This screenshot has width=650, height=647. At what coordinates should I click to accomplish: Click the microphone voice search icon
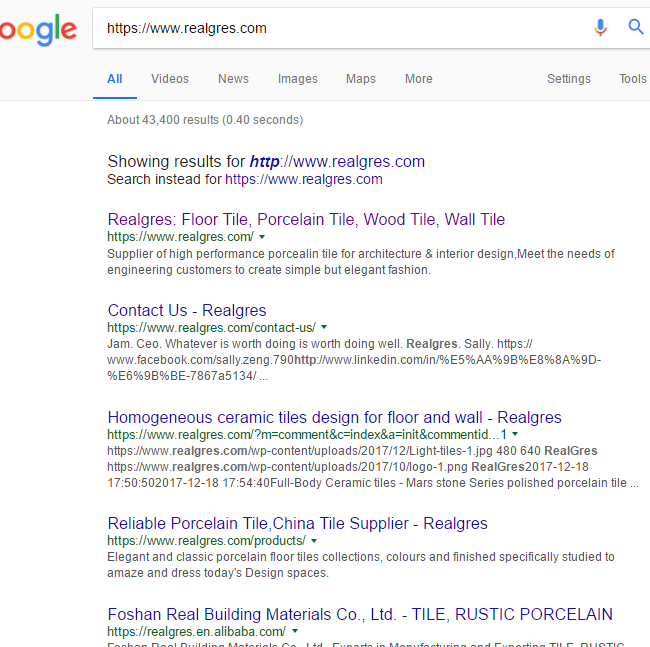coord(600,28)
